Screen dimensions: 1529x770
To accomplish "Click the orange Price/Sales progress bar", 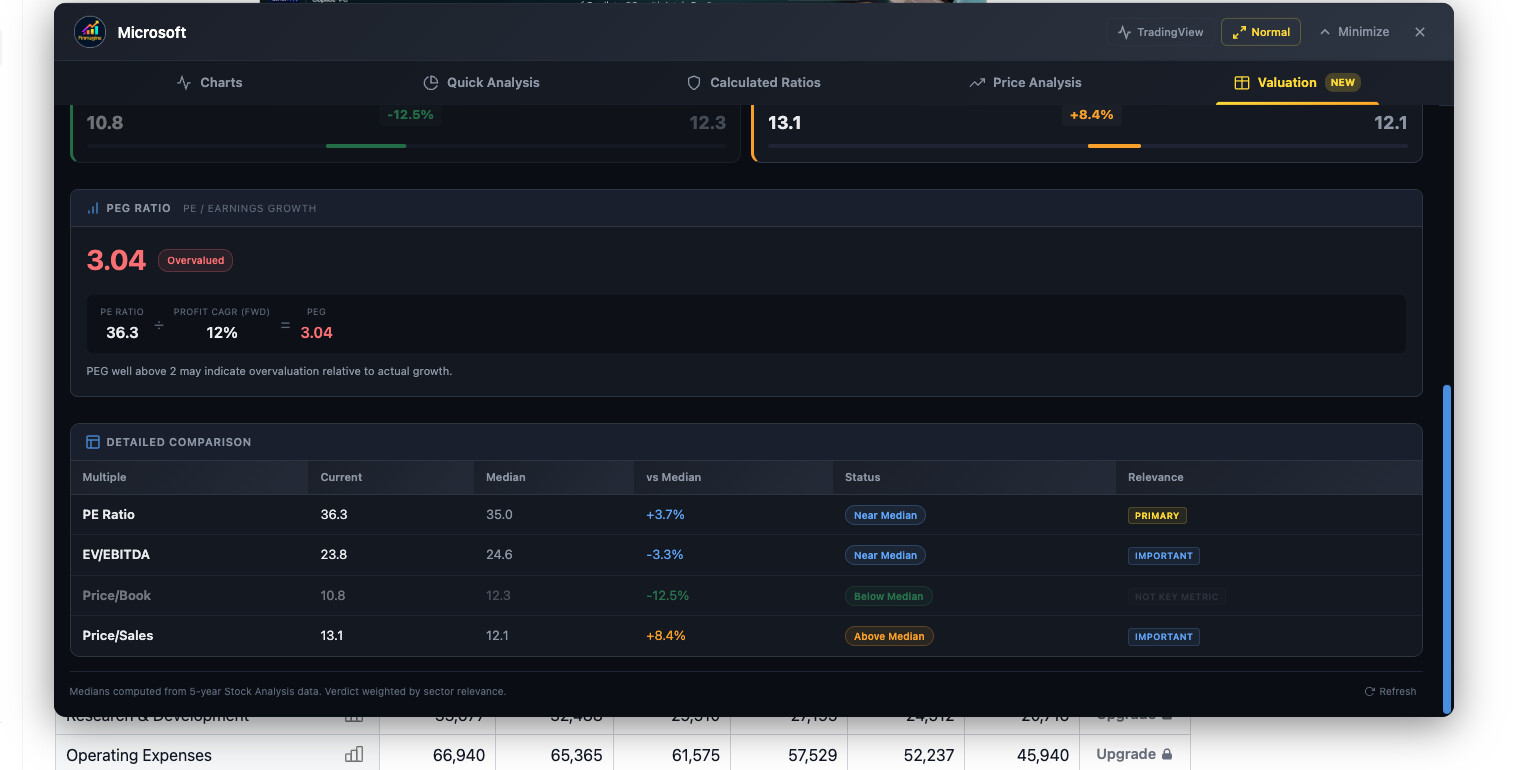I will [1114, 146].
